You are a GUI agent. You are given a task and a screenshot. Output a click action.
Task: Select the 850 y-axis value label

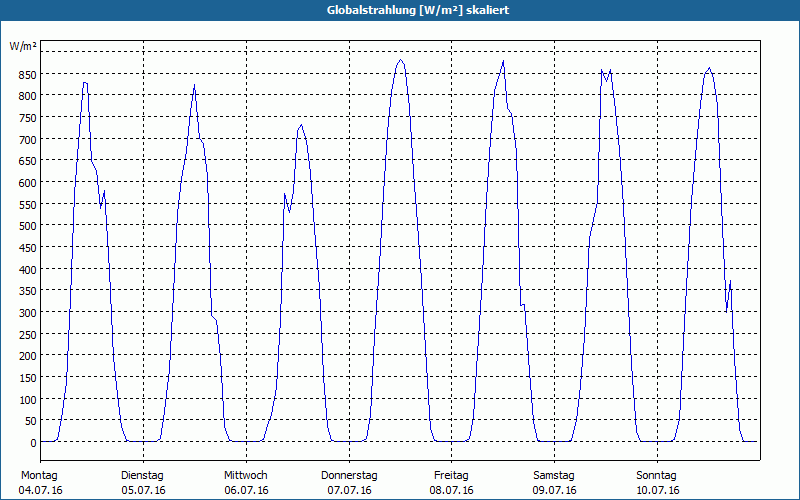click(27, 75)
